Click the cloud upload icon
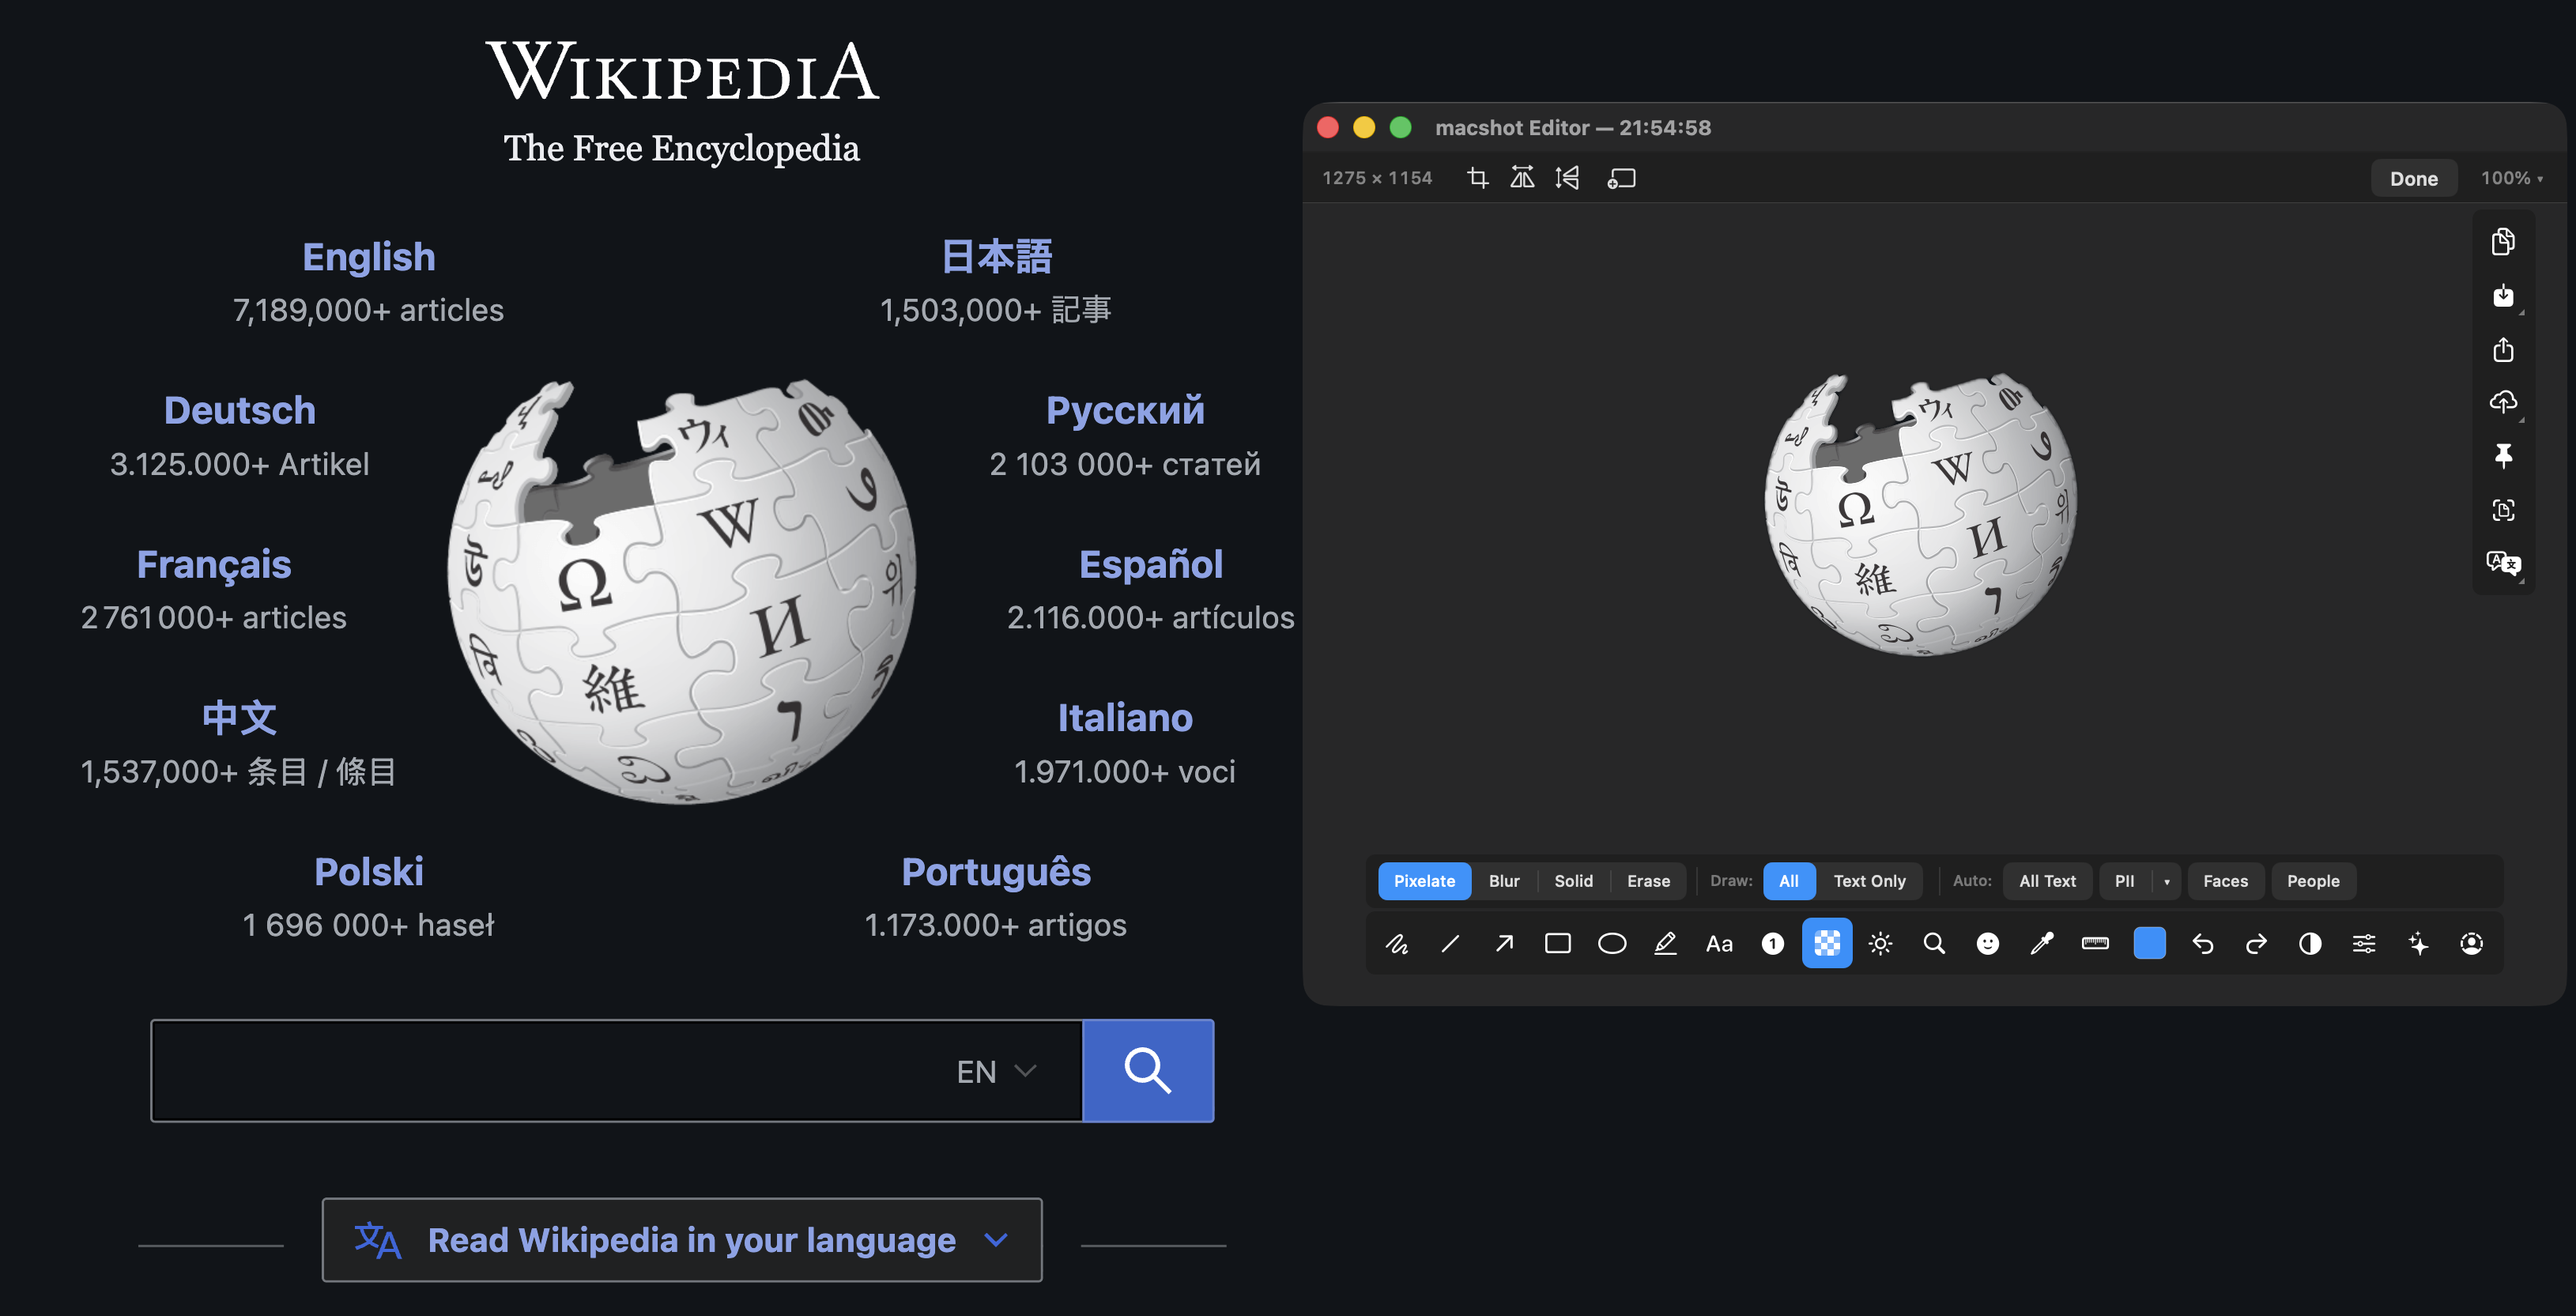The image size is (2576, 1316). (2503, 402)
